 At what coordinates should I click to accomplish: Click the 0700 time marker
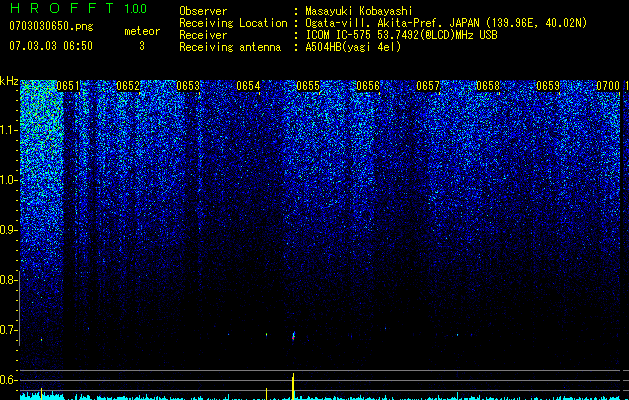pos(608,86)
